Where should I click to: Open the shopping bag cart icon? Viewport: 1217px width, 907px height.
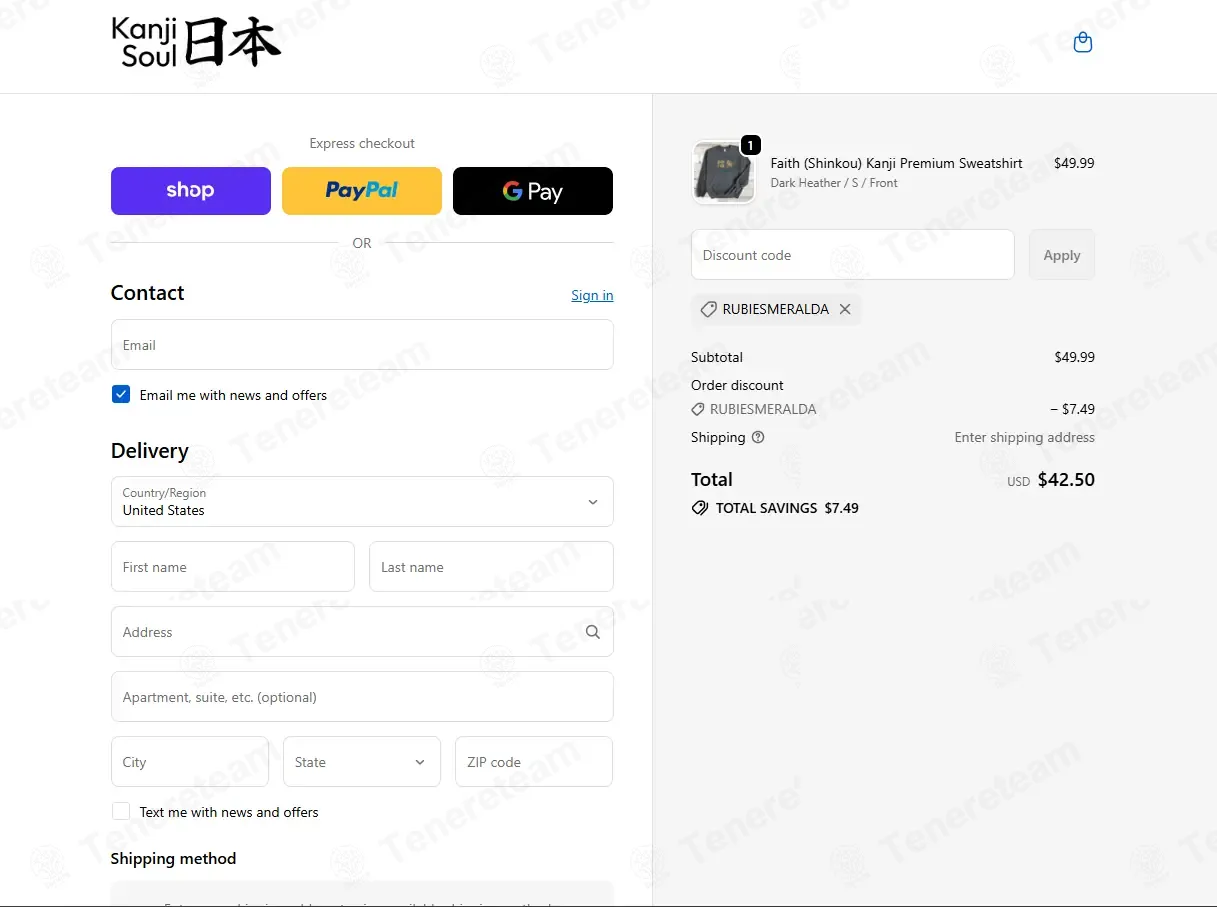[1082, 43]
